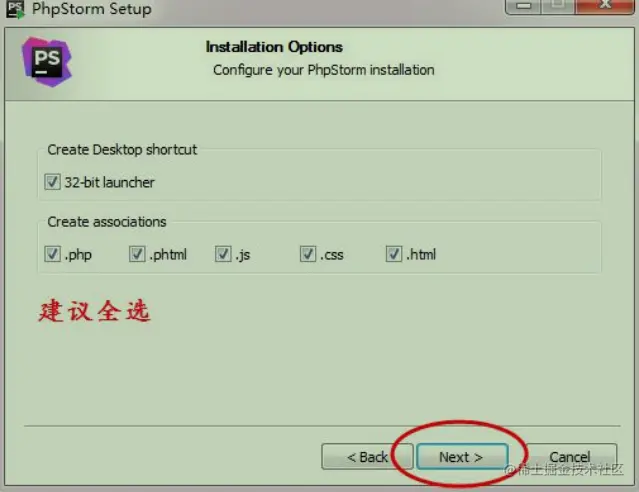Image resolution: width=639 pixels, height=492 pixels.
Task: Toggle the .html association checkbox
Action: pos(394,254)
